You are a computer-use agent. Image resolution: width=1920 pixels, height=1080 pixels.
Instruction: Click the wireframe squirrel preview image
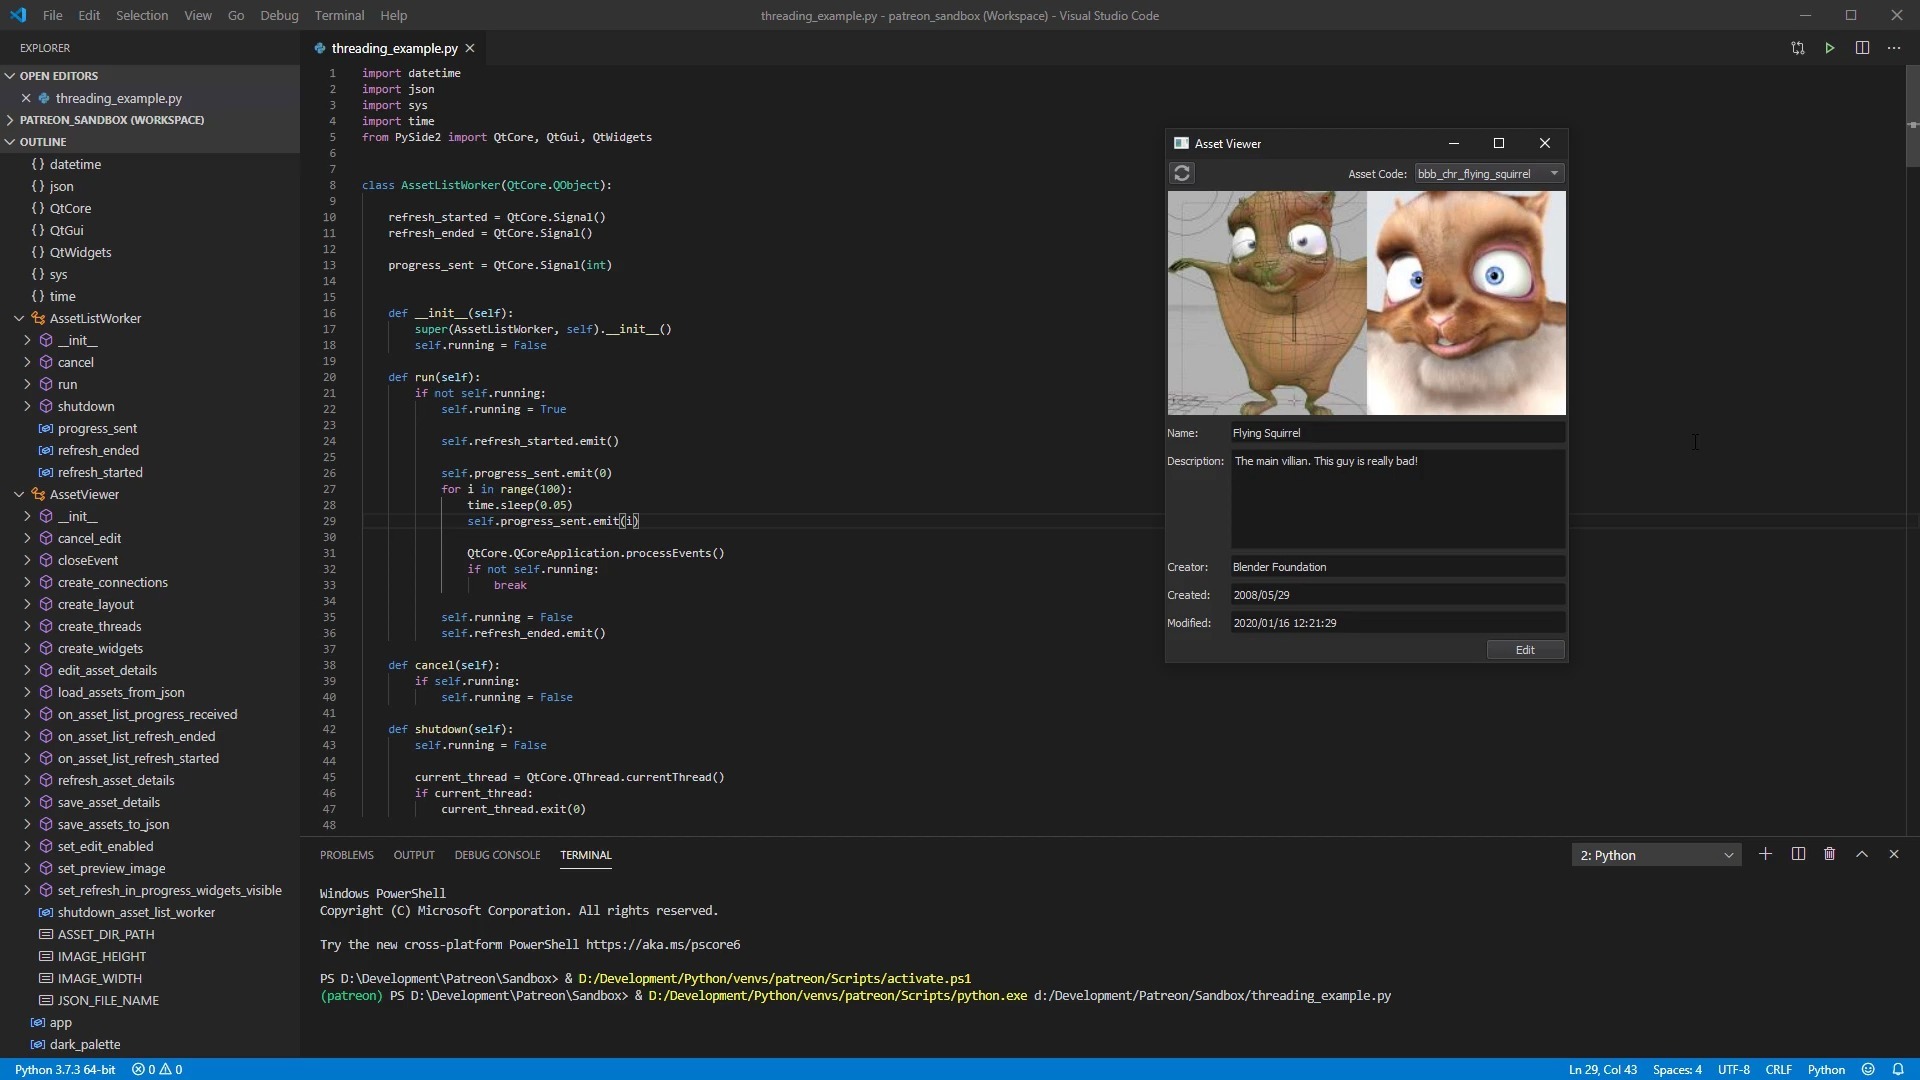[1267, 303]
